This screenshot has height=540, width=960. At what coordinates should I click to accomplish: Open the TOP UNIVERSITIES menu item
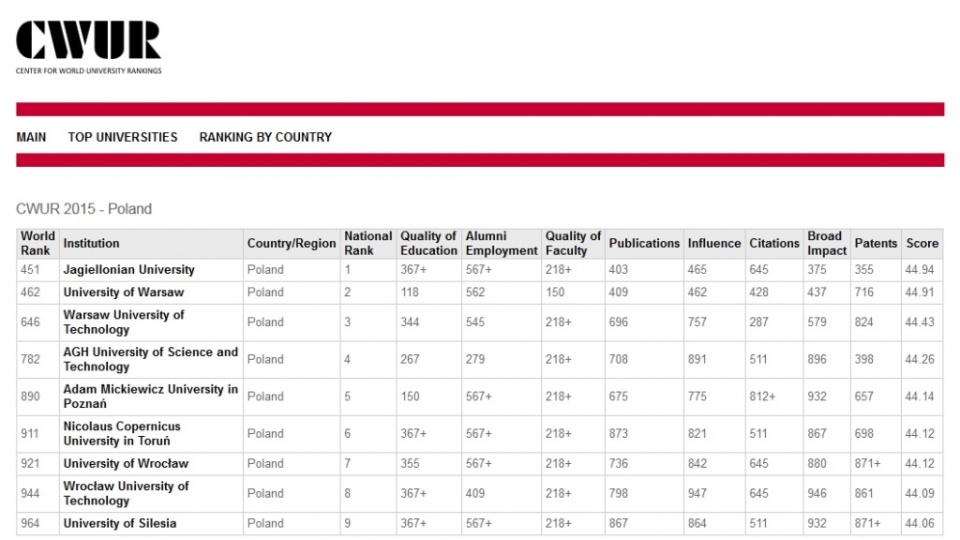pos(122,137)
